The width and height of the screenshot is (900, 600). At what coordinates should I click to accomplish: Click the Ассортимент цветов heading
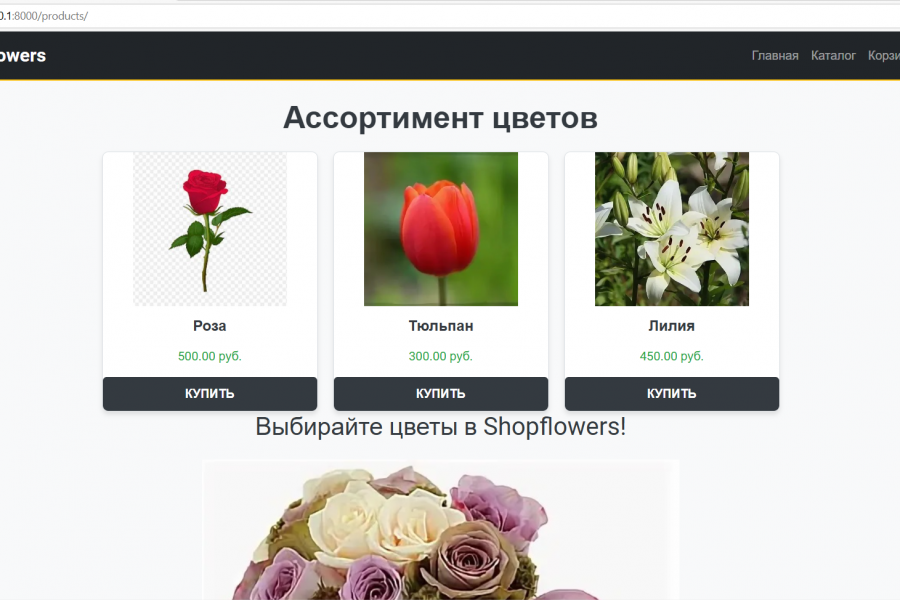[440, 118]
